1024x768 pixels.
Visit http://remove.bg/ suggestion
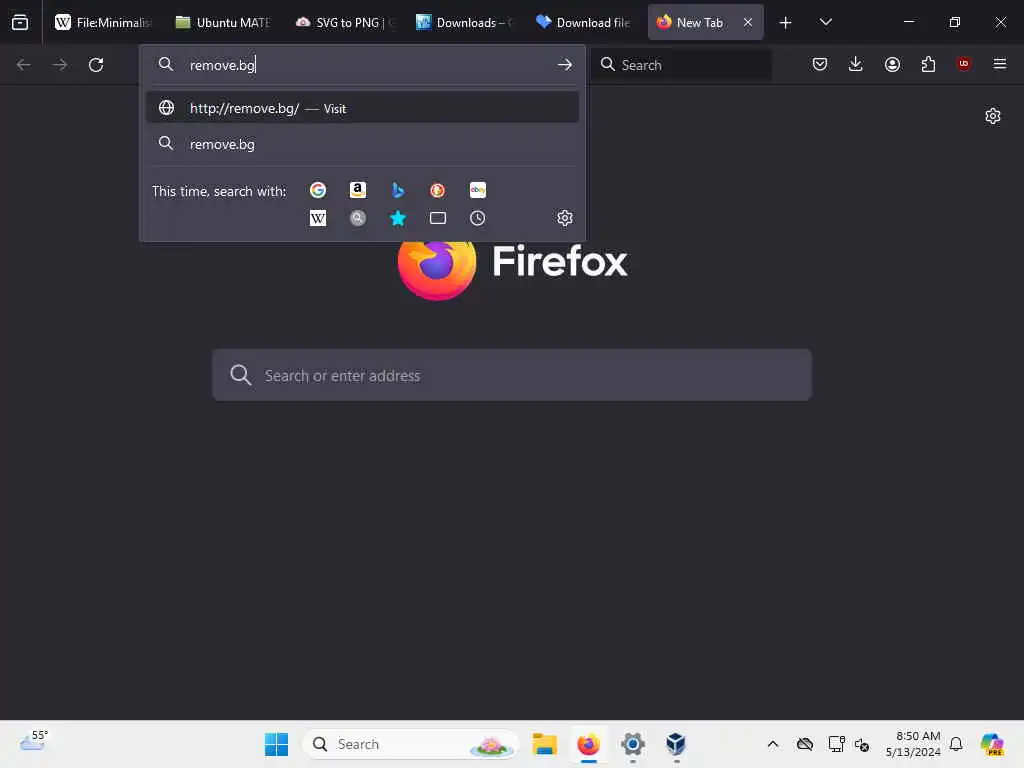(x=362, y=108)
